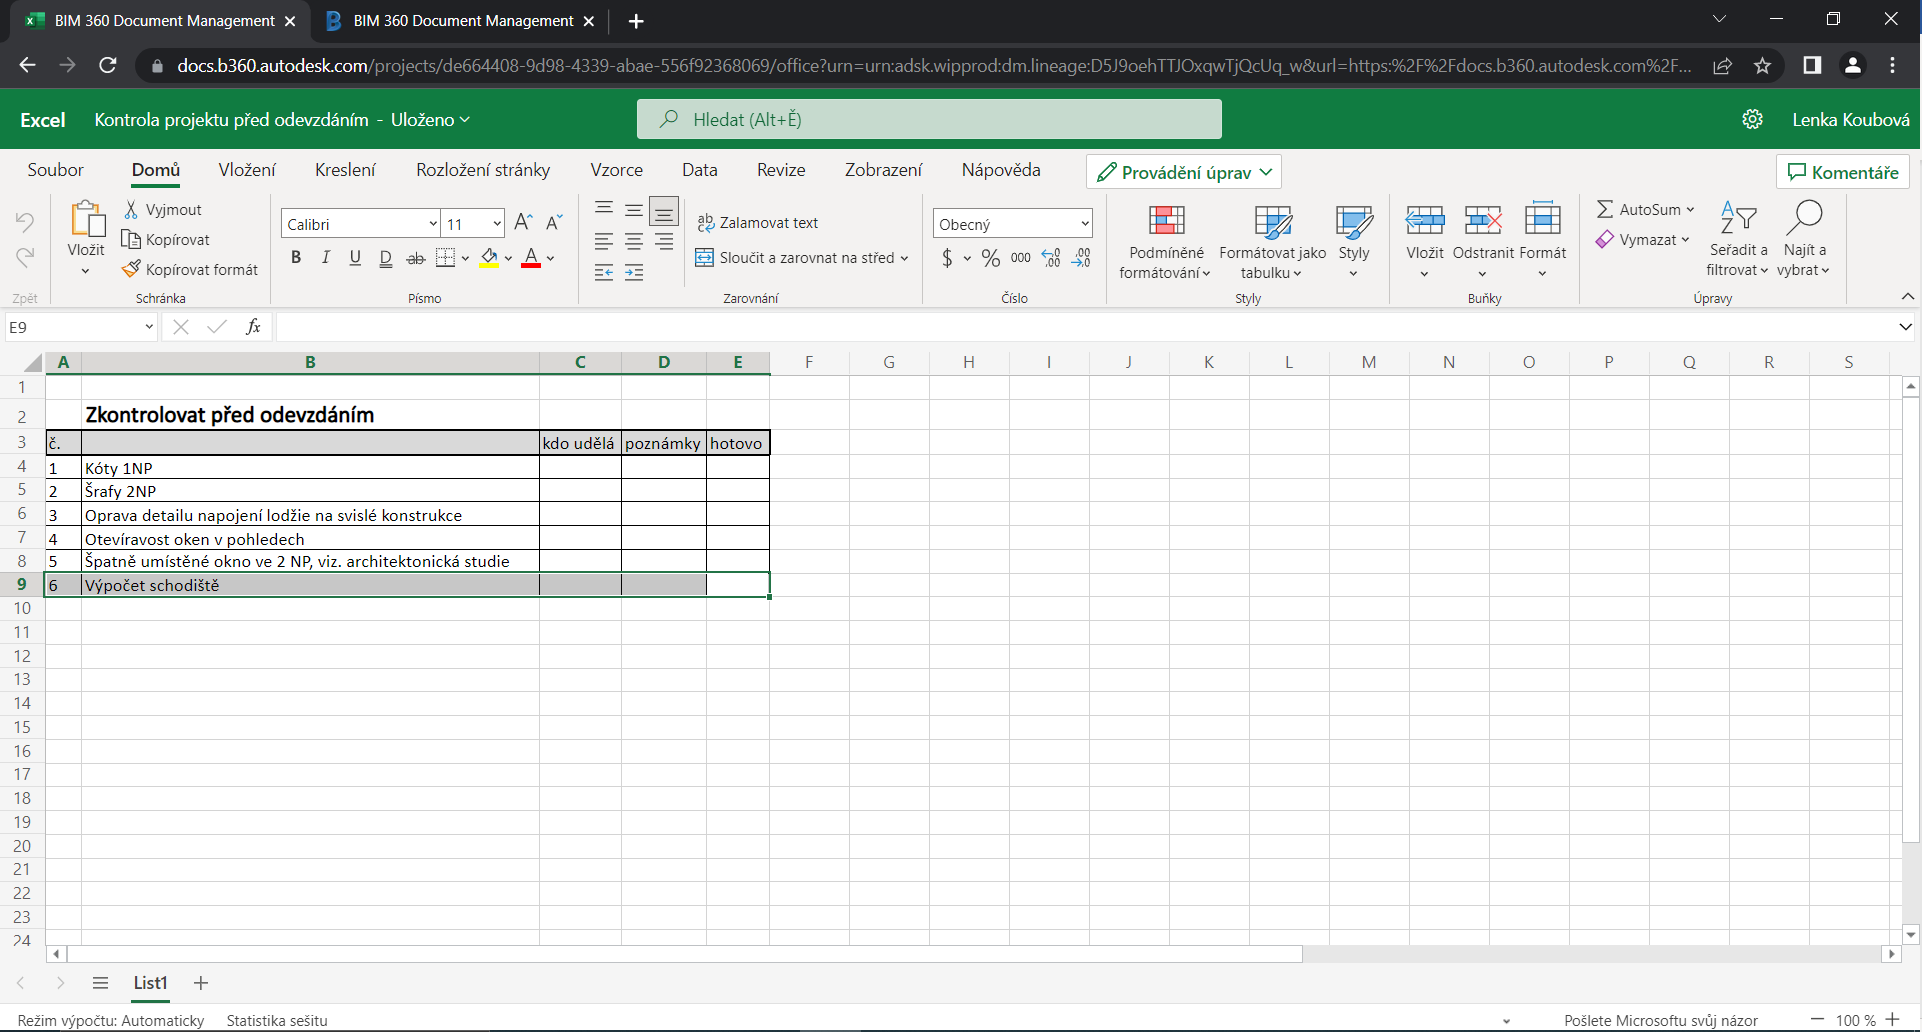Click the Merge and Center (Sloučit a zarovnat) icon
Screen dimensions: 1922x1032
pyautogui.click(x=705, y=258)
